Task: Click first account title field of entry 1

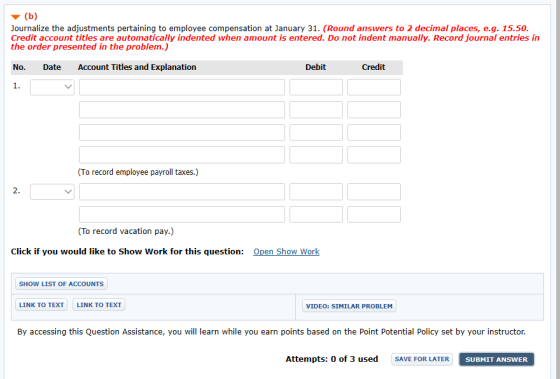Action: point(182,87)
